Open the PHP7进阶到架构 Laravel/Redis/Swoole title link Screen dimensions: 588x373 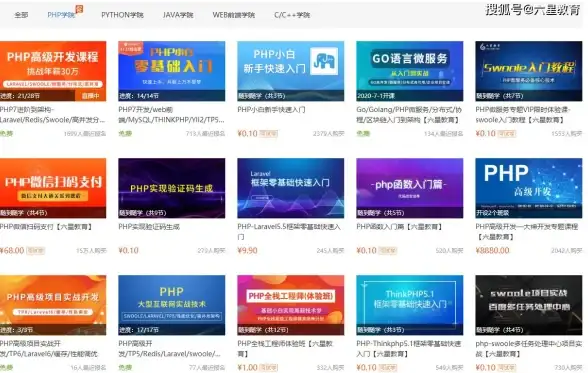coord(52,115)
